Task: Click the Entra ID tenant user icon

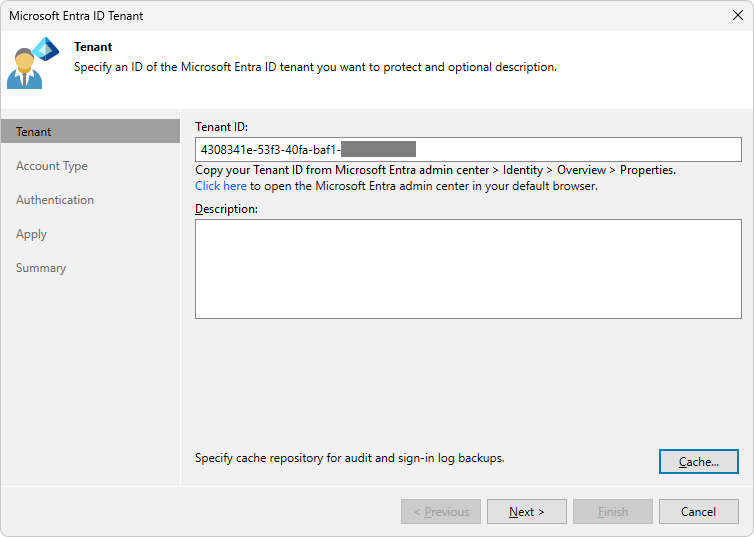Action: (x=33, y=63)
